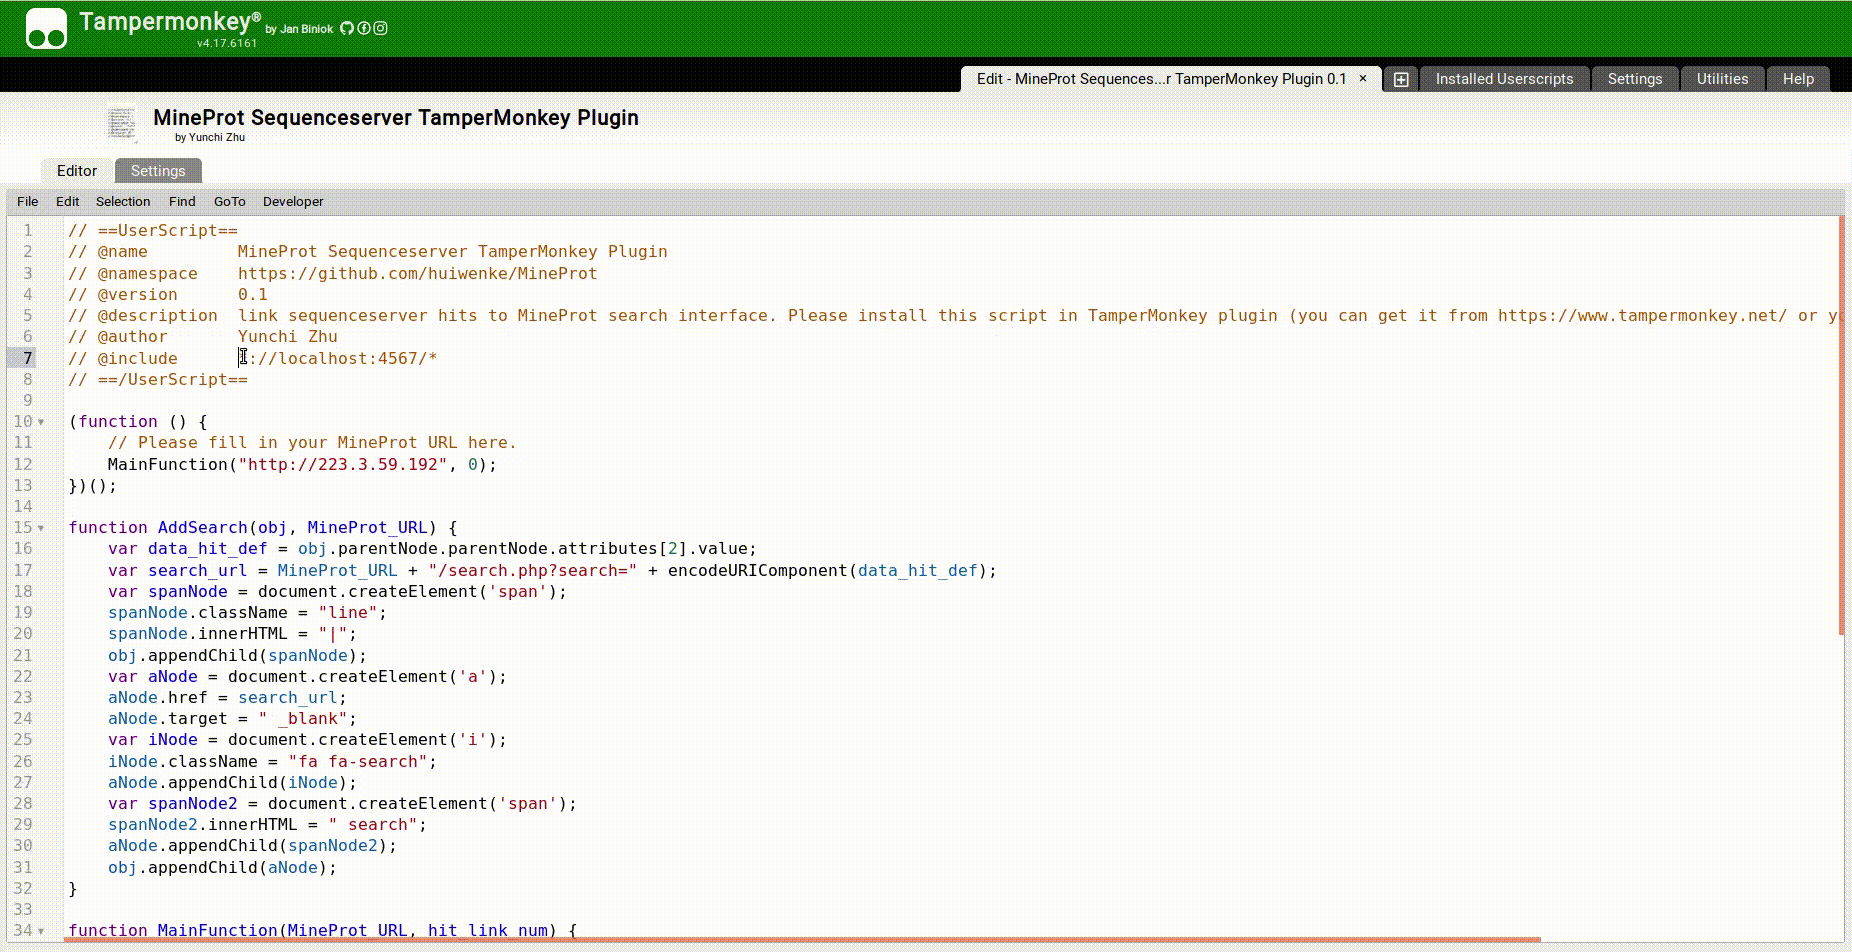Open the Help tab
The height and width of the screenshot is (952, 1852).
tap(1798, 79)
